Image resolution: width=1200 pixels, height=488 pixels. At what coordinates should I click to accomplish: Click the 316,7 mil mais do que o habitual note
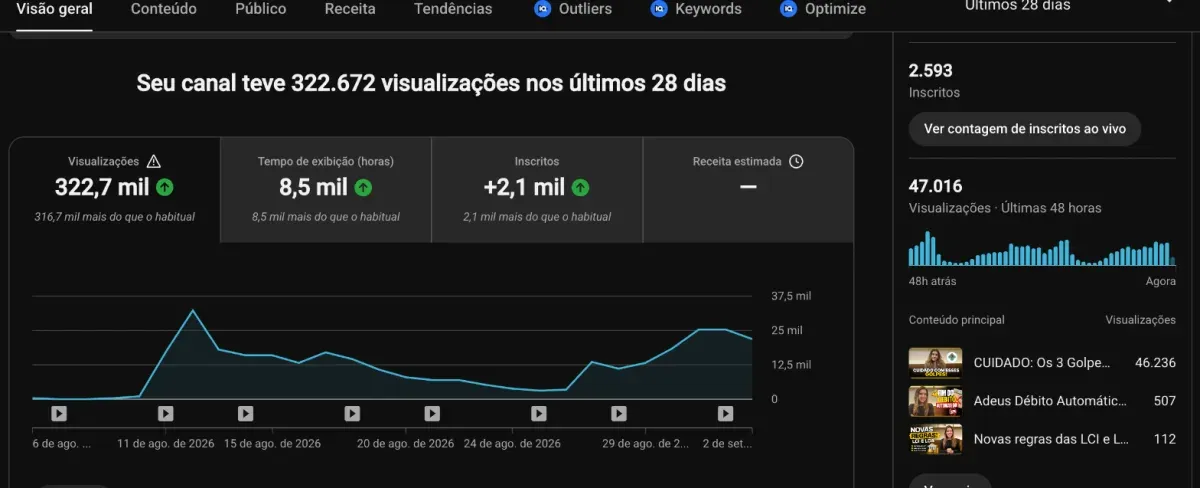115,217
